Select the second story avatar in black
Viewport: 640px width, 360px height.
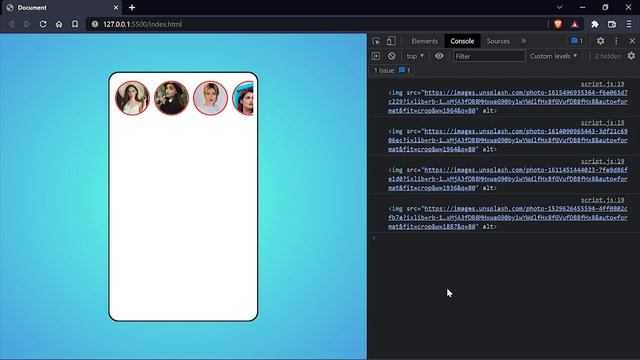click(171, 98)
